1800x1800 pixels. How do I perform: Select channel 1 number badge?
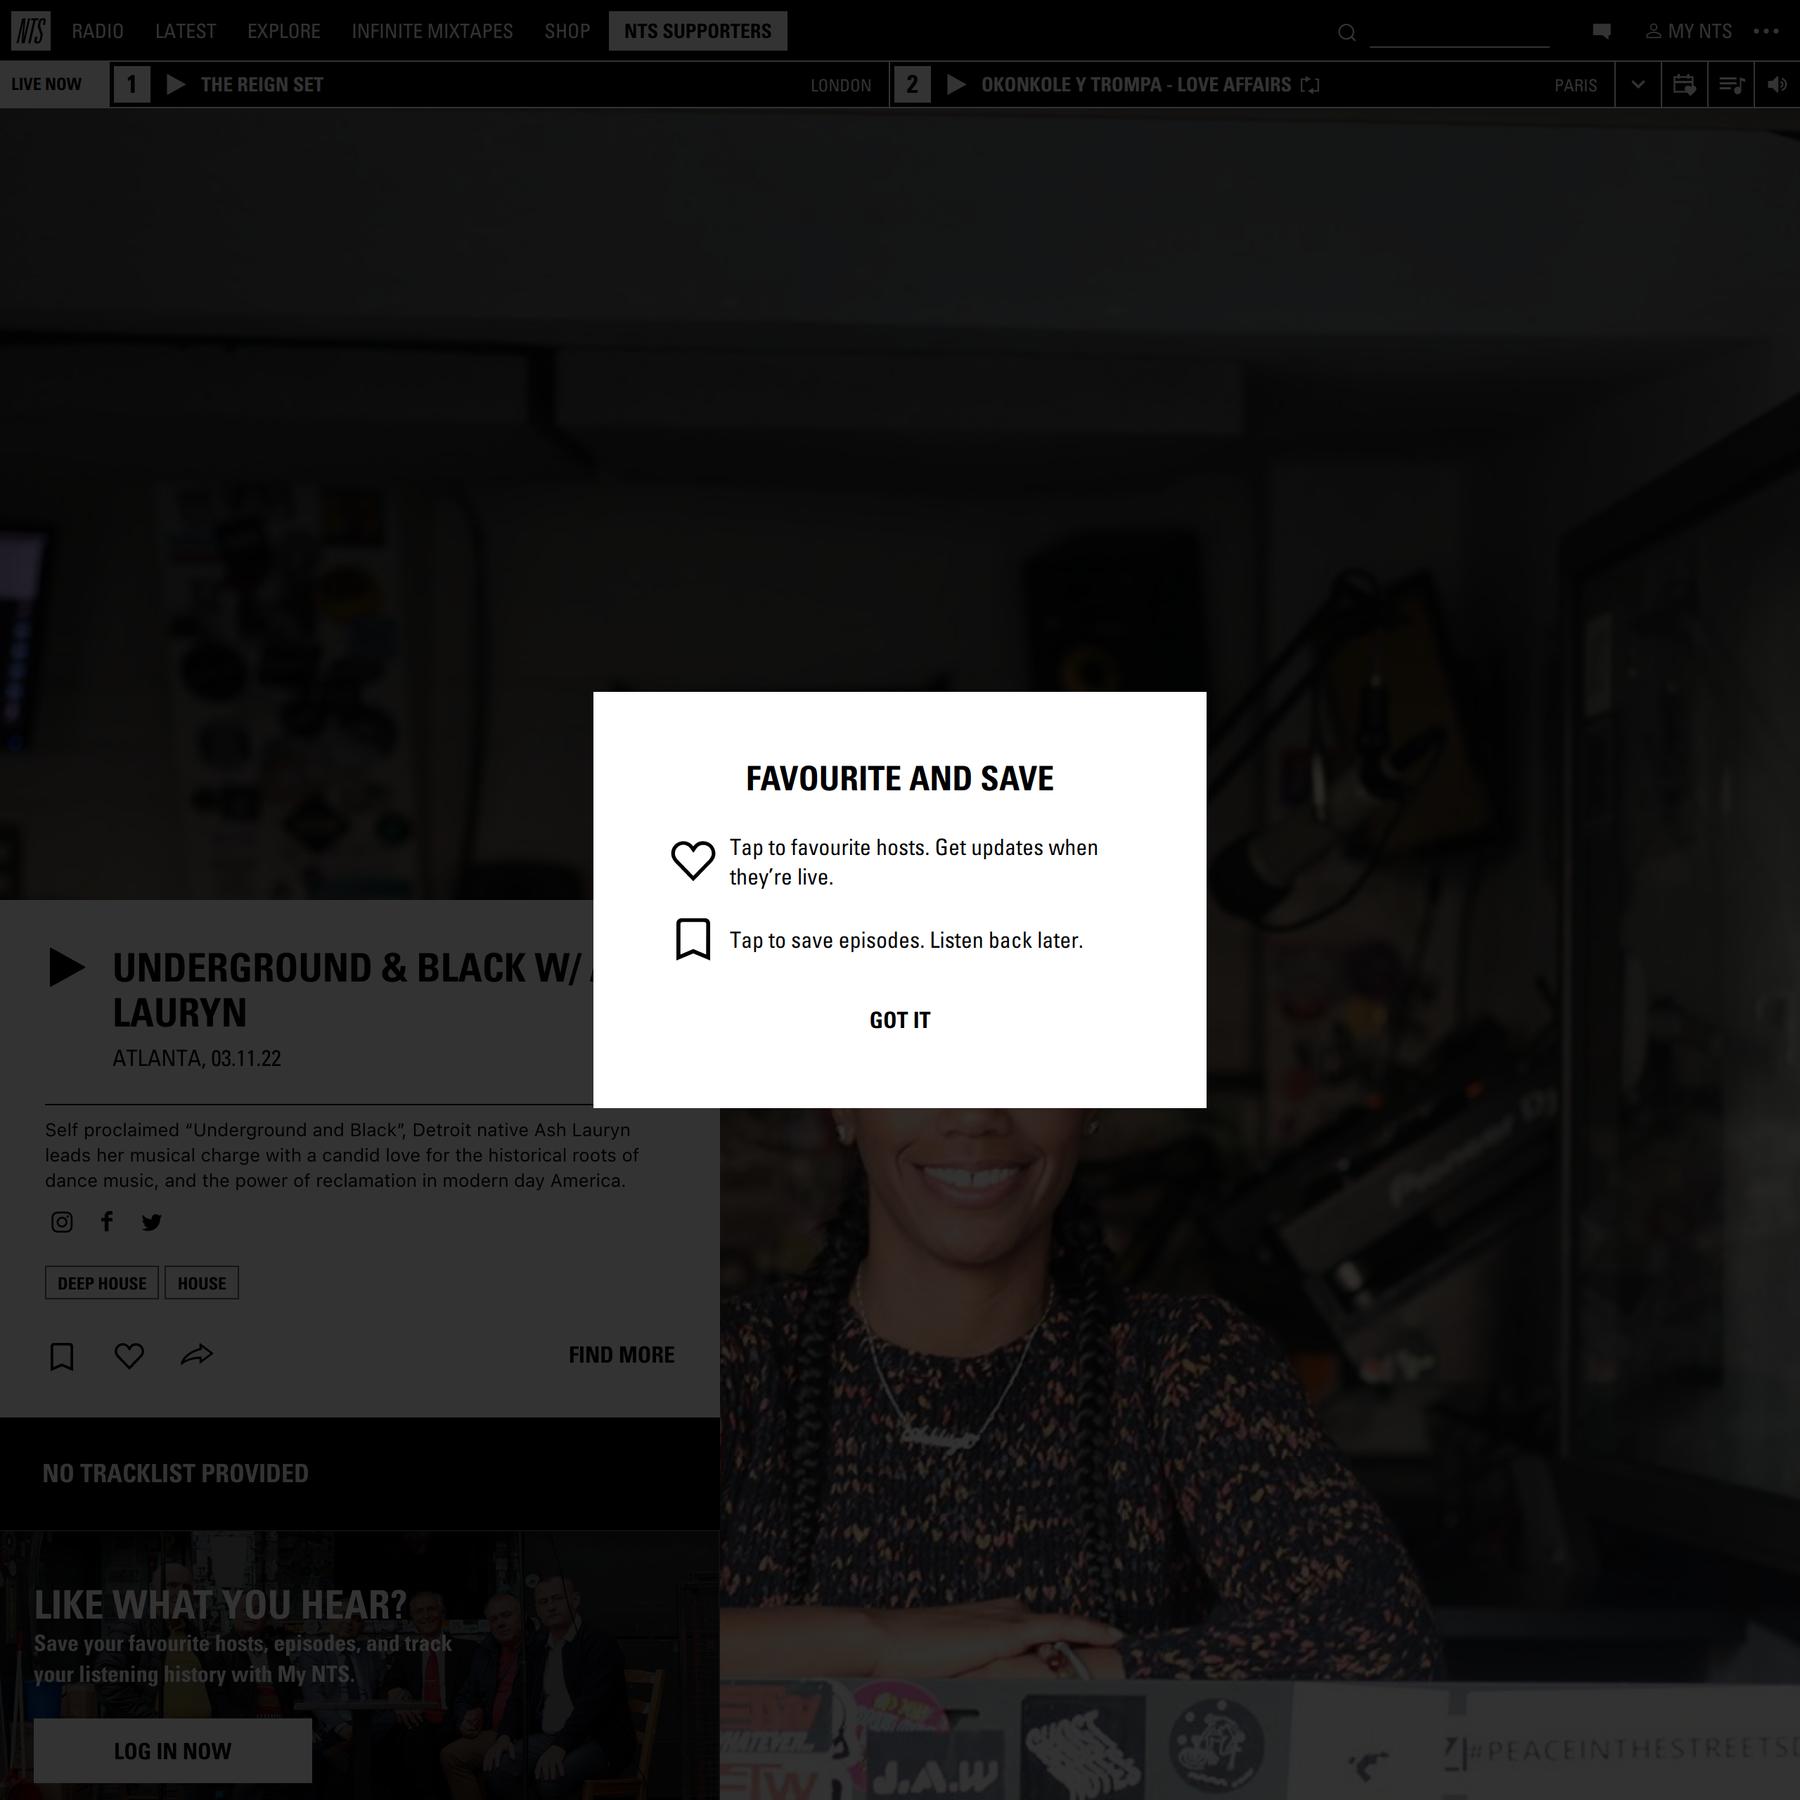[x=131, y=85]
